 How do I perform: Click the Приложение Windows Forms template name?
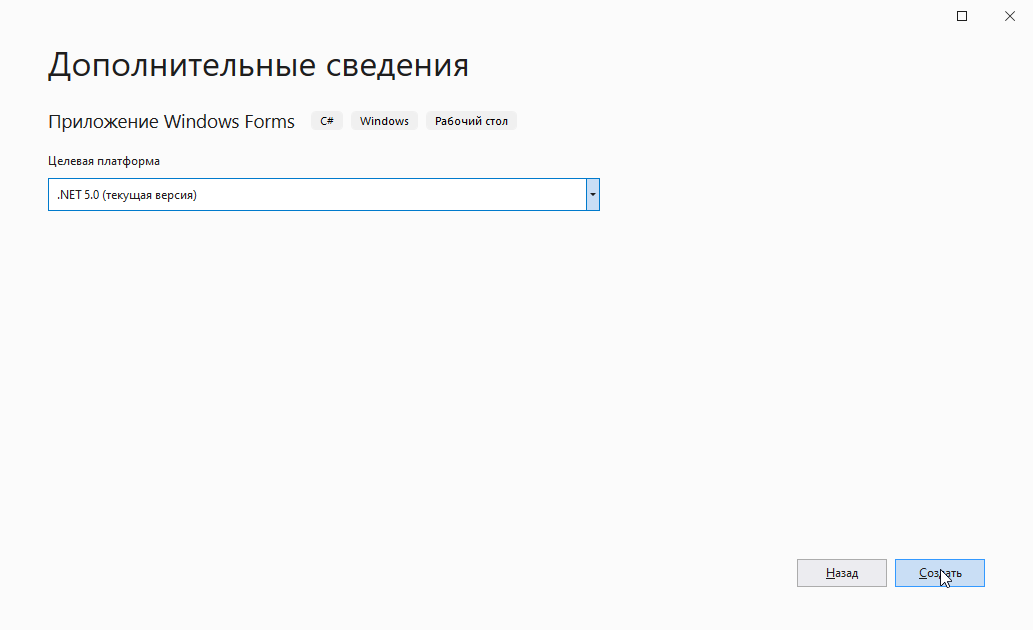pos(171,121)
